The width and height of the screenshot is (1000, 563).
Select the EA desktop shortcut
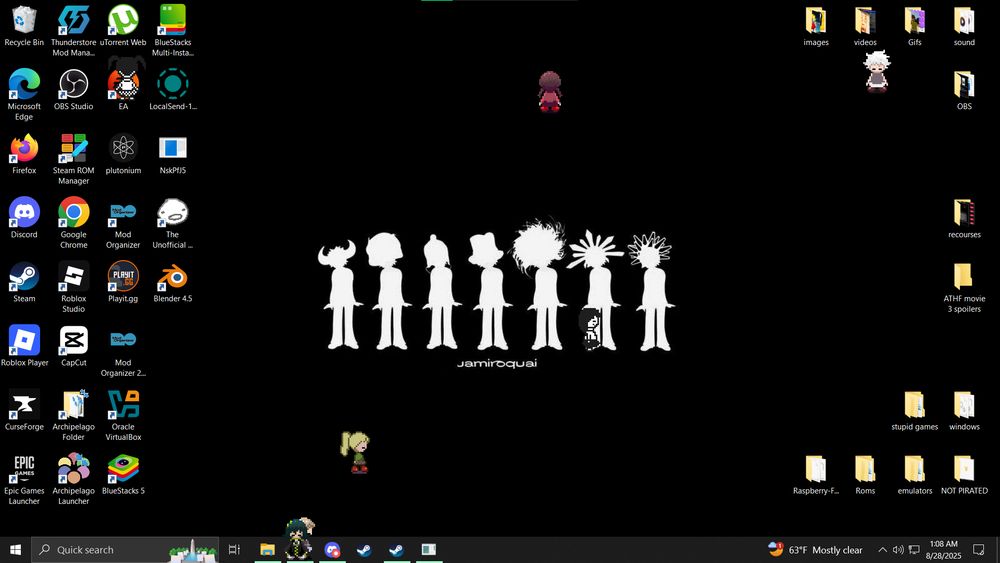[x=123, y=90]
